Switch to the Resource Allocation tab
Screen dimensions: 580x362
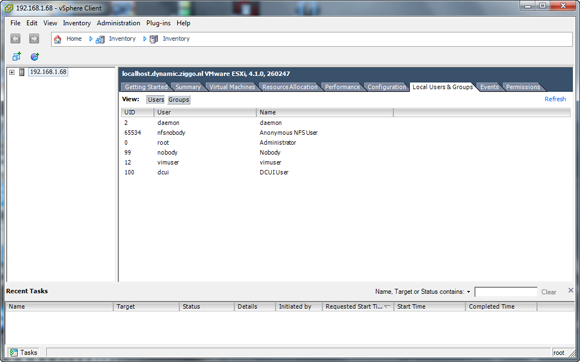pos(290,87)
